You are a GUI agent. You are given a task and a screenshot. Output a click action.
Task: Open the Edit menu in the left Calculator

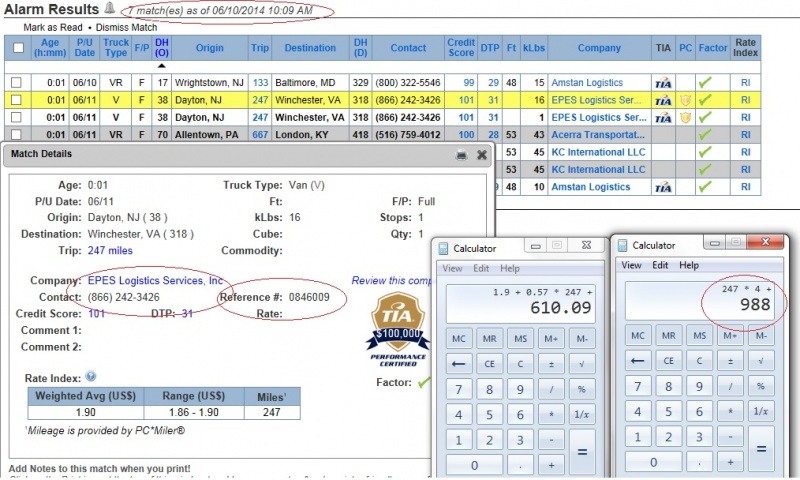481,268
